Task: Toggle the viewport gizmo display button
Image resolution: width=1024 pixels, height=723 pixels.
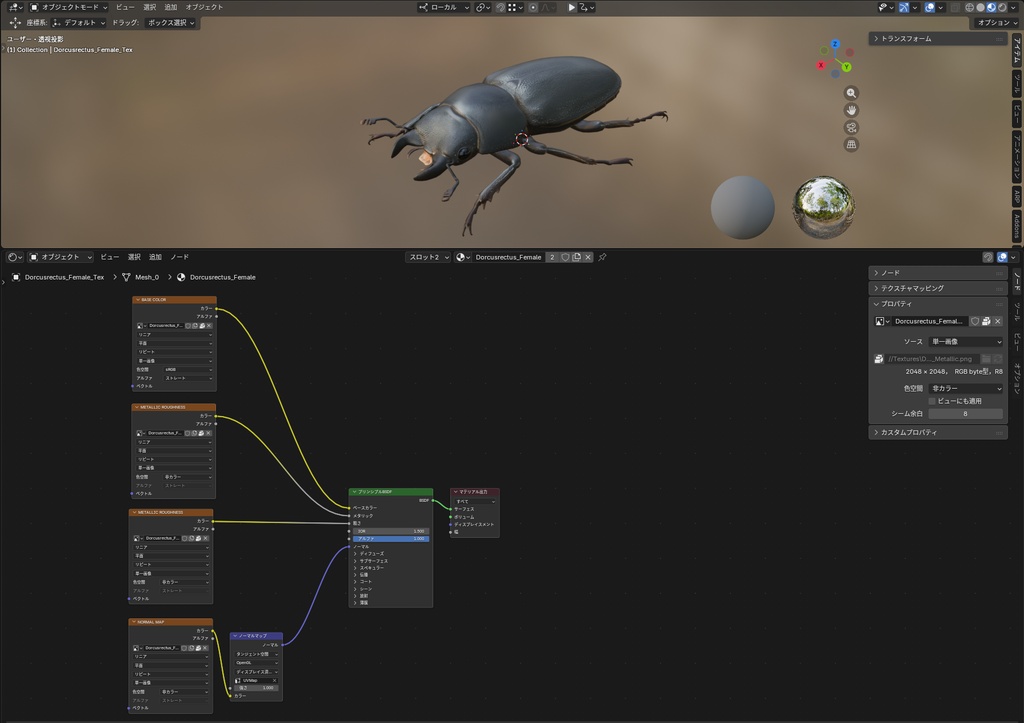Action: pos(904,7)
